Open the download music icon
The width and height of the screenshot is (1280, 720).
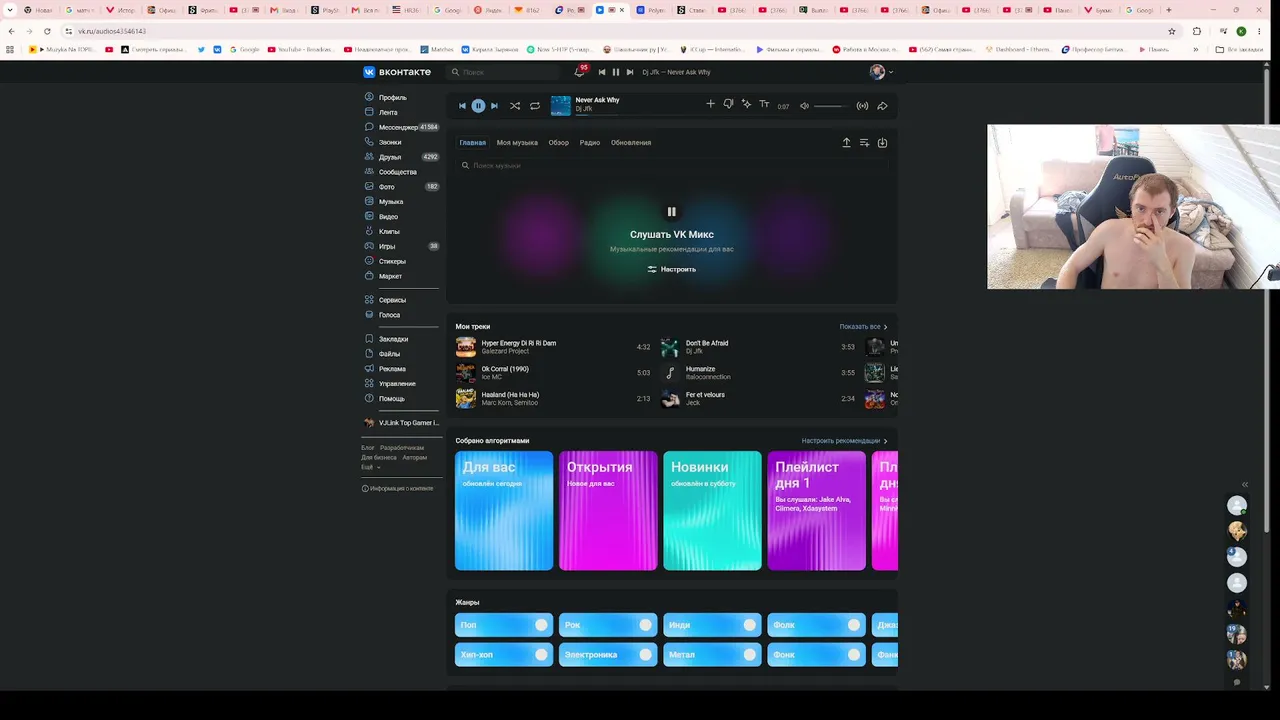[882, 142]
